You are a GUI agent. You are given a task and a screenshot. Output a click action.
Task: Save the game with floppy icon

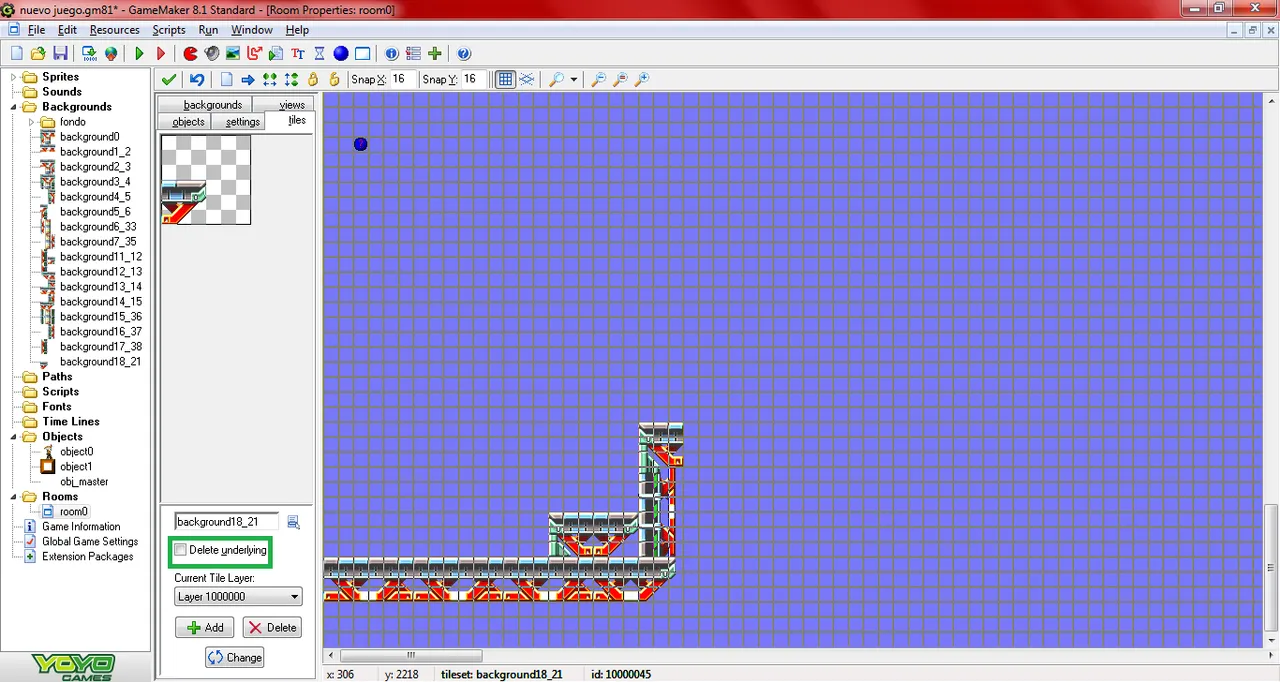point(60,53)
